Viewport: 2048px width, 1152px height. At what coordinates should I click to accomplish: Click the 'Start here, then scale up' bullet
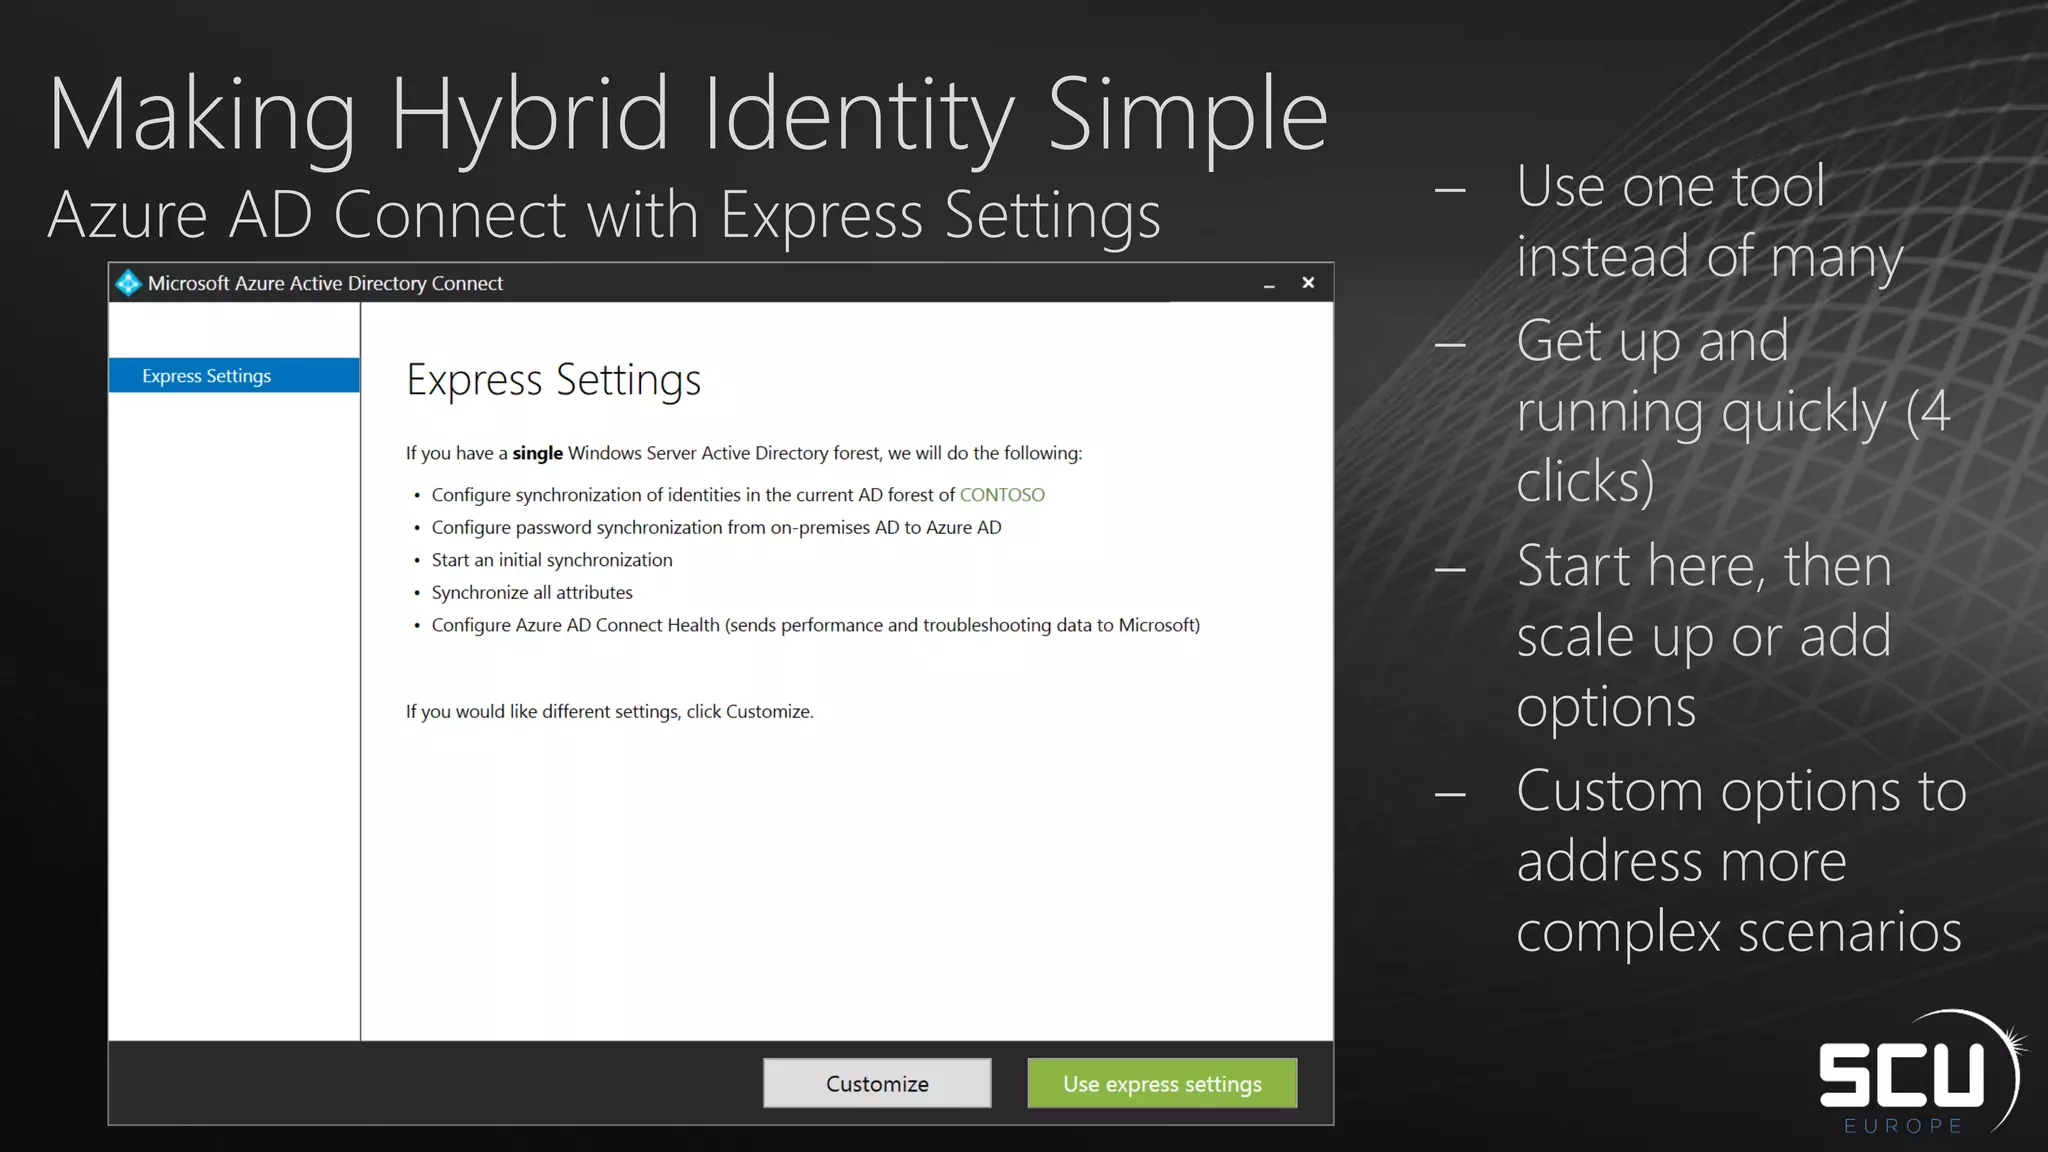[x=1704, y=636]
